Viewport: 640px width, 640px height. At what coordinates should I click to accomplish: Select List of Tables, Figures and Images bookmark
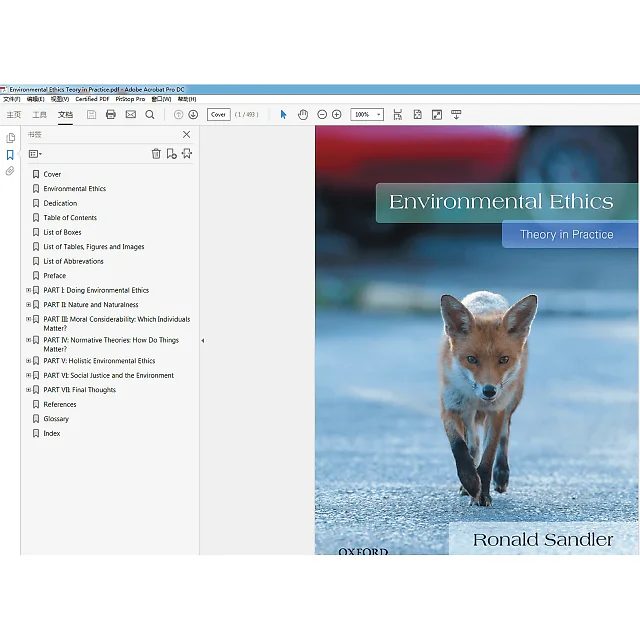click(94, 247)
